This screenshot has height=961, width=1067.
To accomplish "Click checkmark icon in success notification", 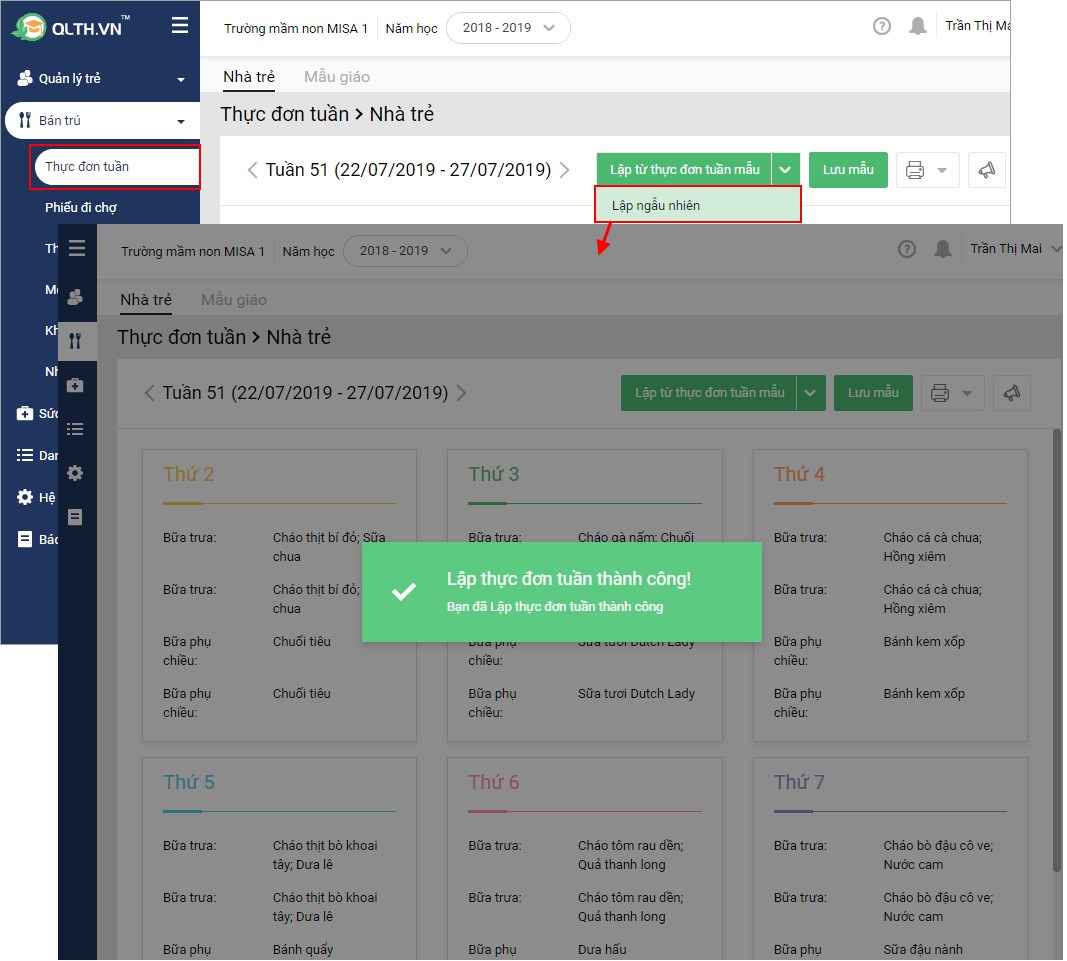I will click(404, 591).
